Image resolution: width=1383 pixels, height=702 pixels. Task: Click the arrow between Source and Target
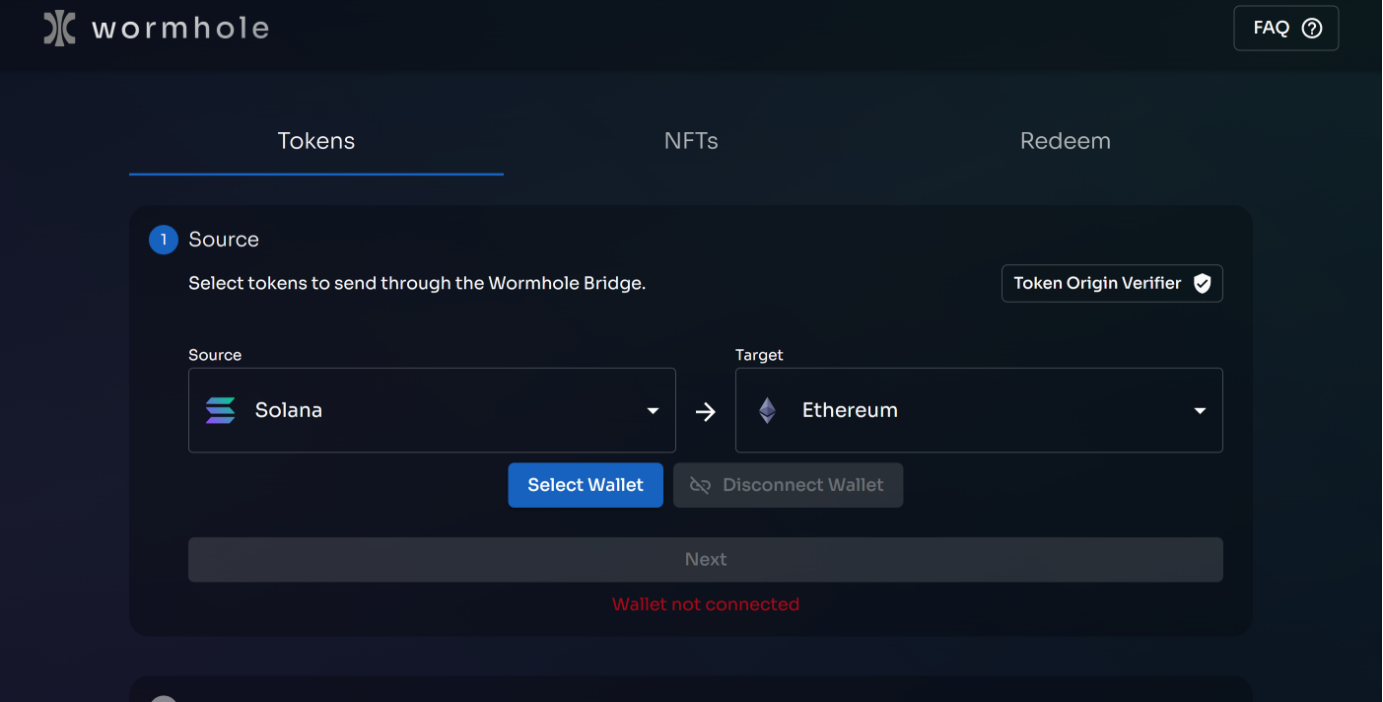[x=705, y=412]
